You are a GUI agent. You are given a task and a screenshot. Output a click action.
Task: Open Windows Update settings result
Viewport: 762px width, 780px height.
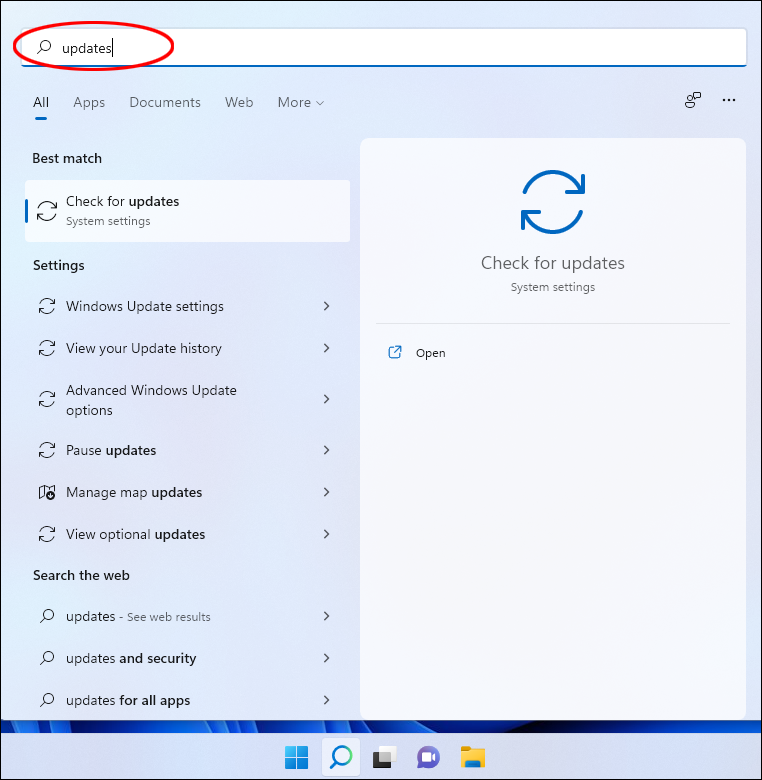[x=188, y=306]
